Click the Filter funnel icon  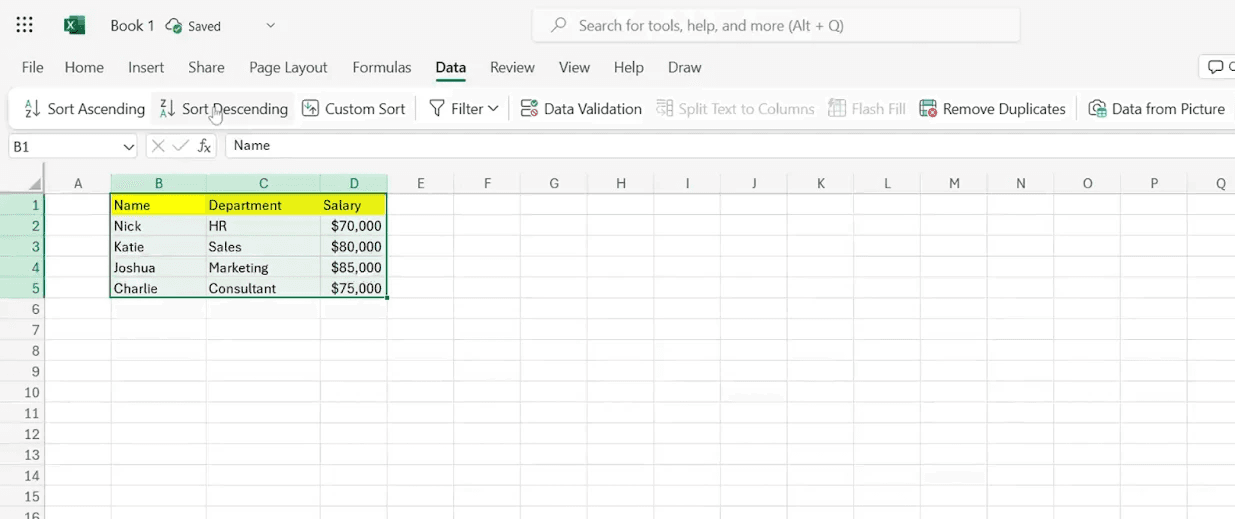(x=437, y=109)
